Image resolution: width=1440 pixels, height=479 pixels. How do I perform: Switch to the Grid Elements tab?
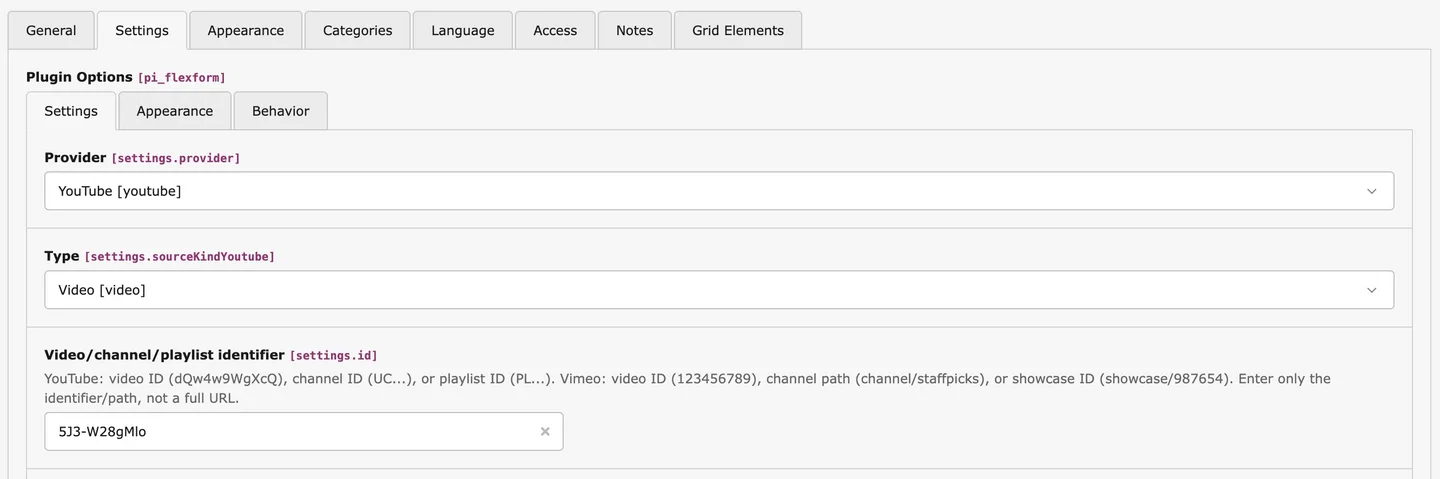point(738,30)
